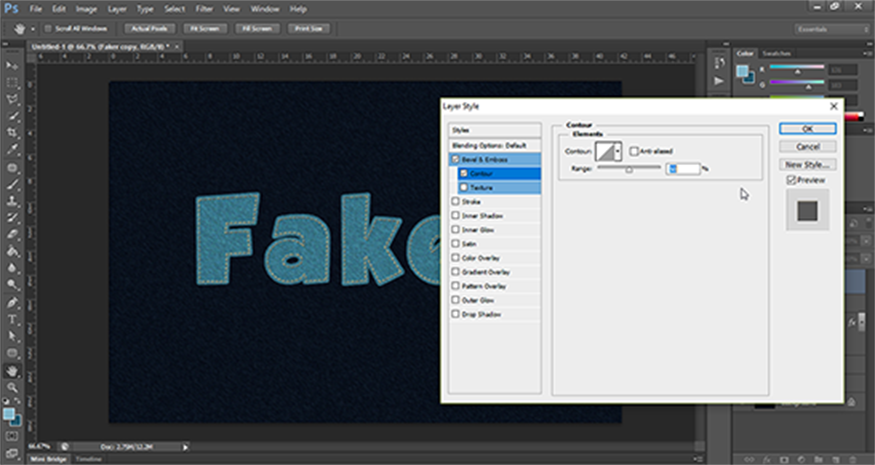Uncheck the Preview checkbox

coord(792,180)
